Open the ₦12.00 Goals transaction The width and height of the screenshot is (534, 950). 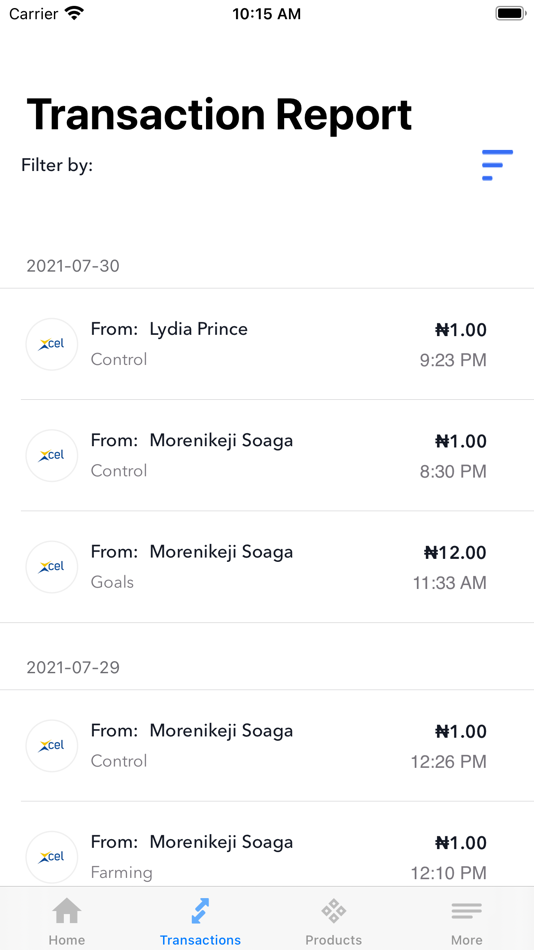click(x=267, y=567)
